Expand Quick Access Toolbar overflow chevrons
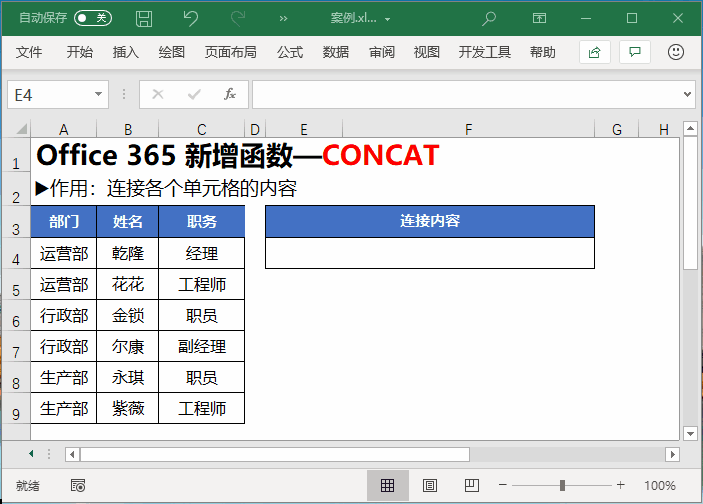This screenshot has width=703, height=504. 283,18
